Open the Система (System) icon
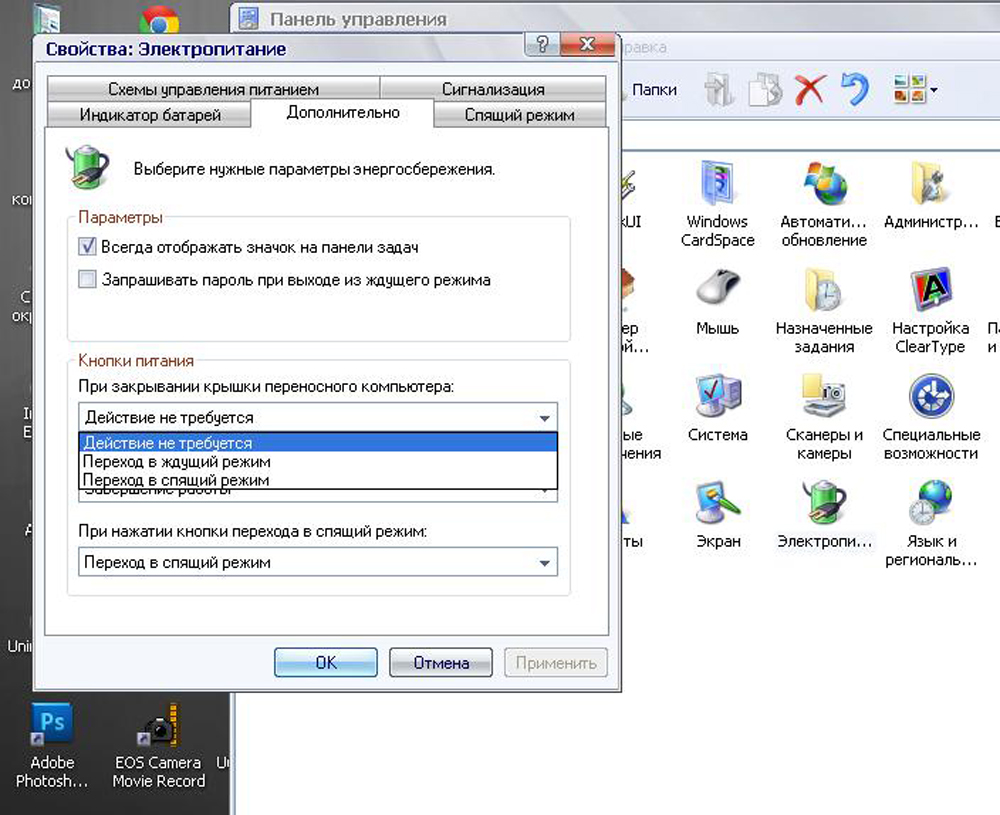This screenshot has height=815, width=1000. [x=717, y=398]
